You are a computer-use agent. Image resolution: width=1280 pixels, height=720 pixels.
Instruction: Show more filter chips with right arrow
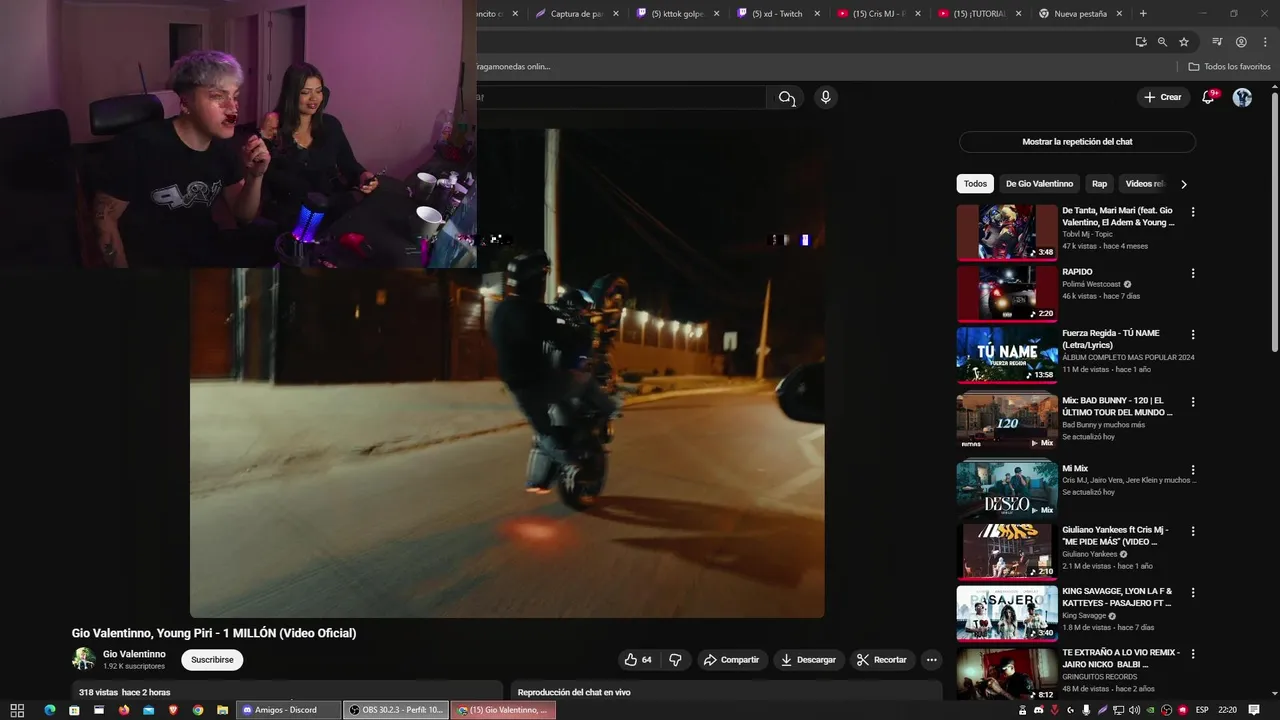click(x=1184, y=184)
